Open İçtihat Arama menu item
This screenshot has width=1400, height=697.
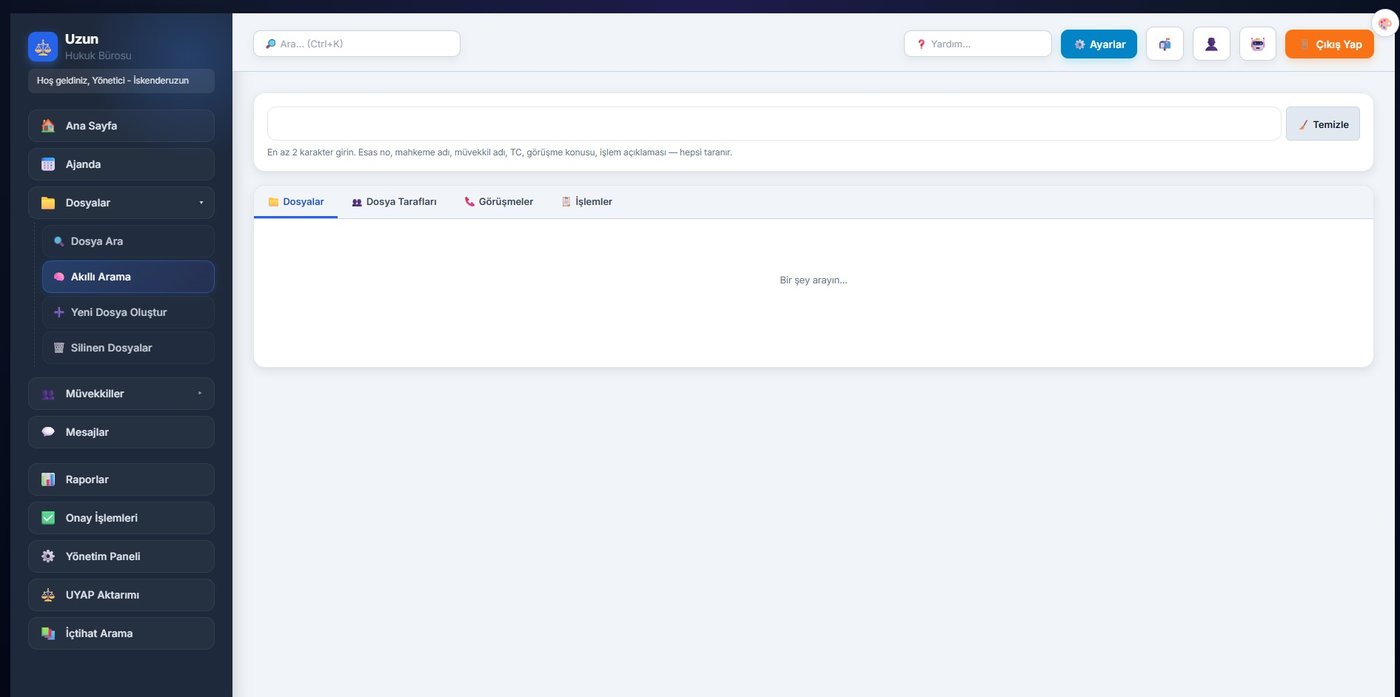coord(121,633)
